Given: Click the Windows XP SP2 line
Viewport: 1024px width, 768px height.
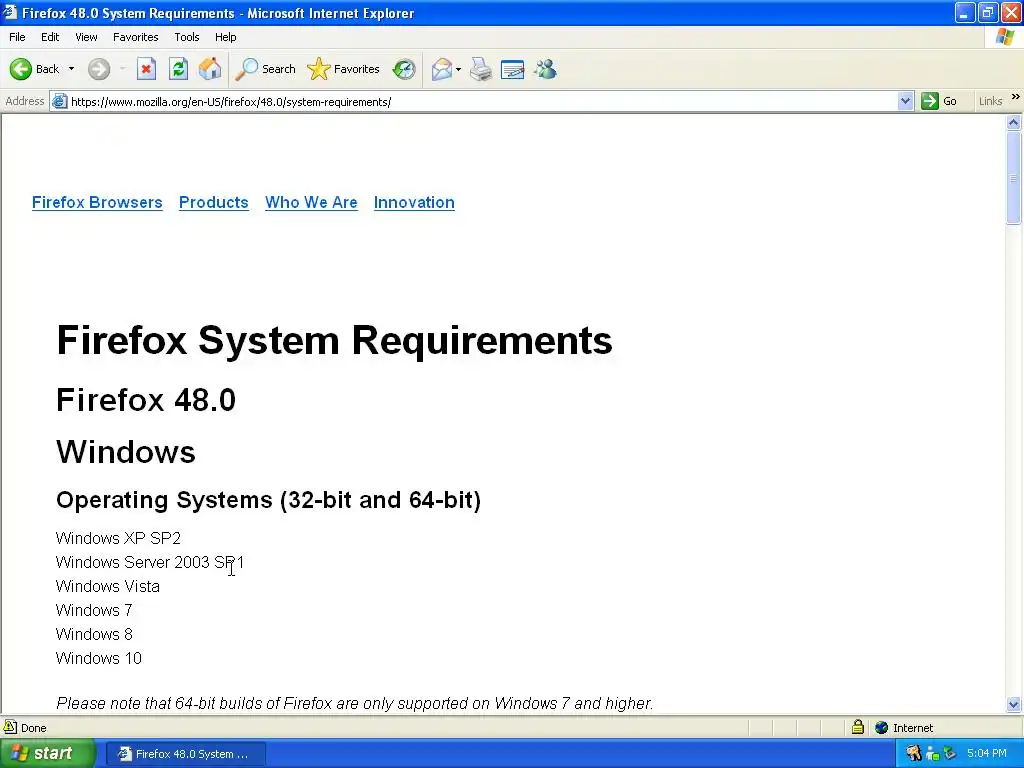Looking at the screenshot, I should [x=118, y=538].
